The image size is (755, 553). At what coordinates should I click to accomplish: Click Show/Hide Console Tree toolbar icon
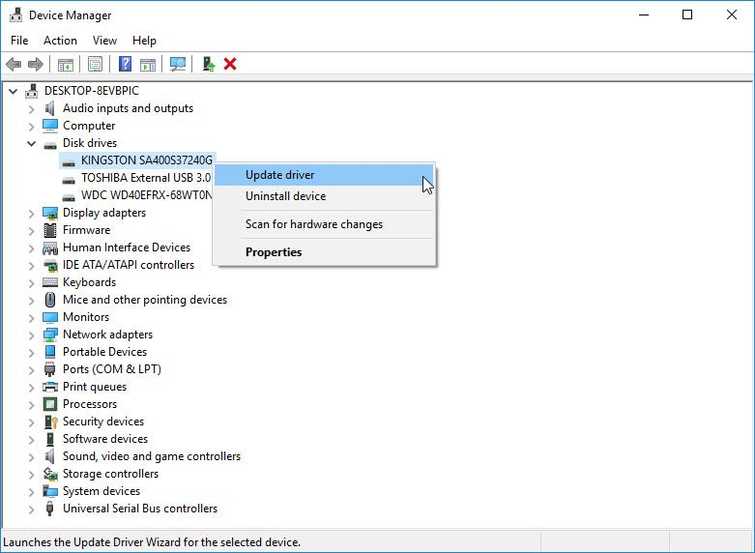65,64
